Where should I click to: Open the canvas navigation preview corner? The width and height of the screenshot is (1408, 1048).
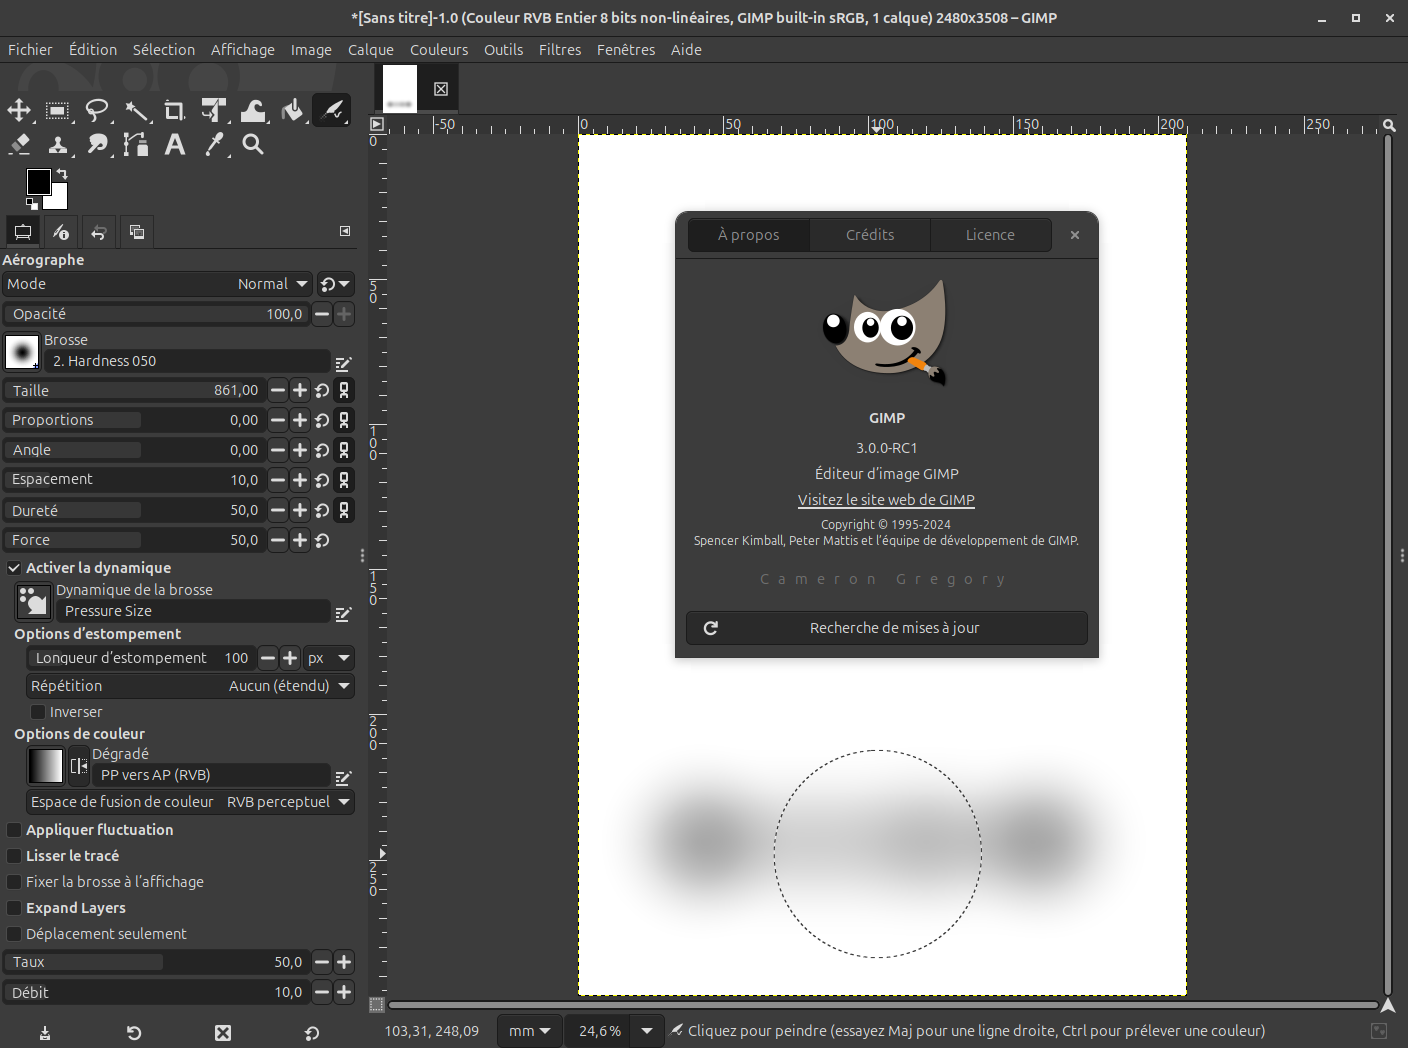1388,1005
